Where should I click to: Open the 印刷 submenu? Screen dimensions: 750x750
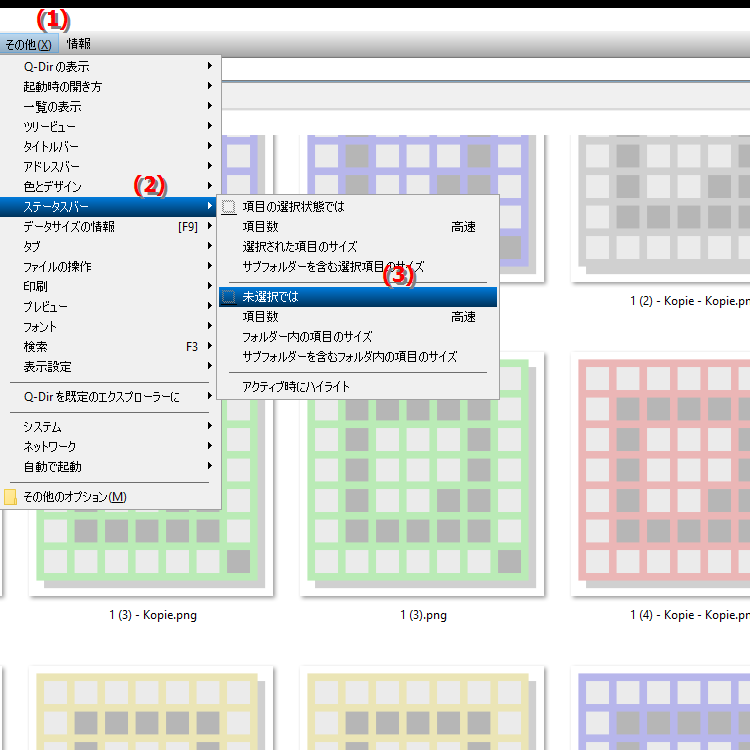pos(109,287)
